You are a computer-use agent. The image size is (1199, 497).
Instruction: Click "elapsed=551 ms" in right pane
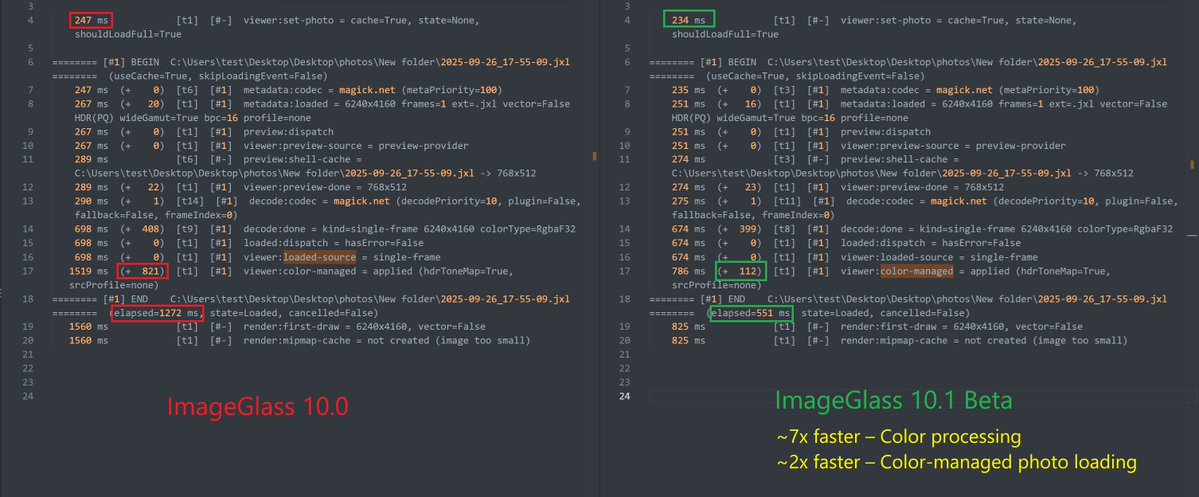coord(751,313)
